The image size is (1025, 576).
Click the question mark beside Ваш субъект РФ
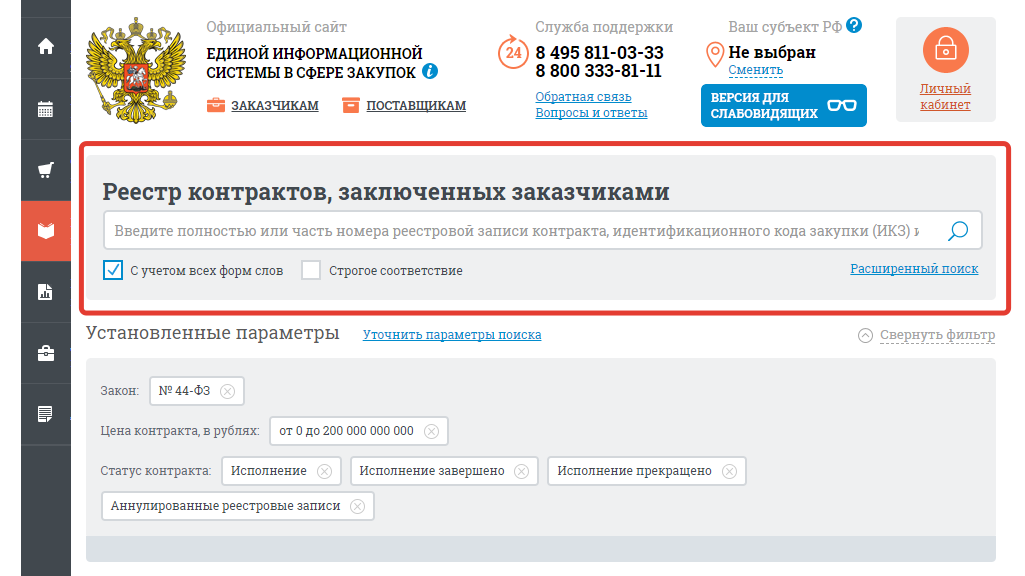(853, 26)
